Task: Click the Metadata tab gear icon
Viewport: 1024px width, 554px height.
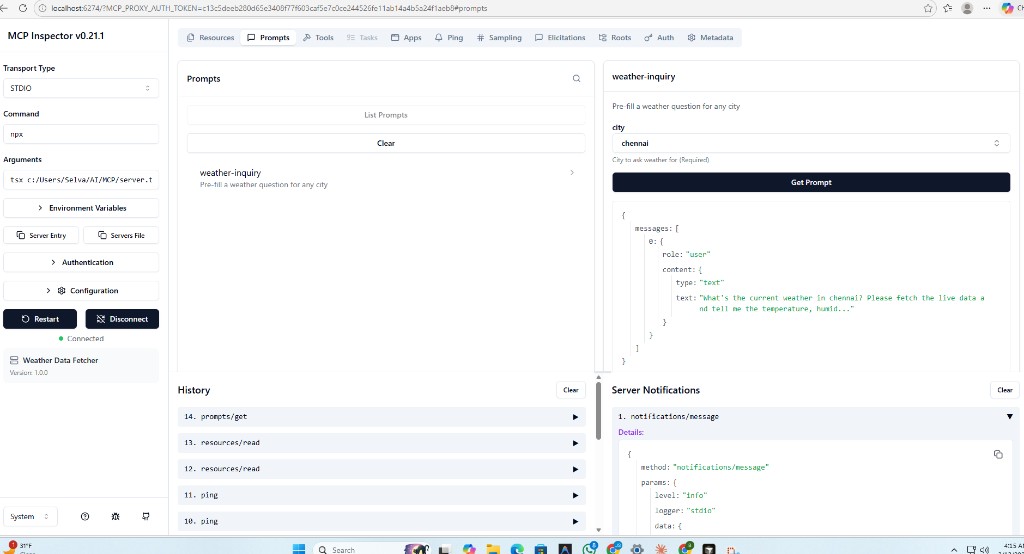Action: tap(692, 38)
